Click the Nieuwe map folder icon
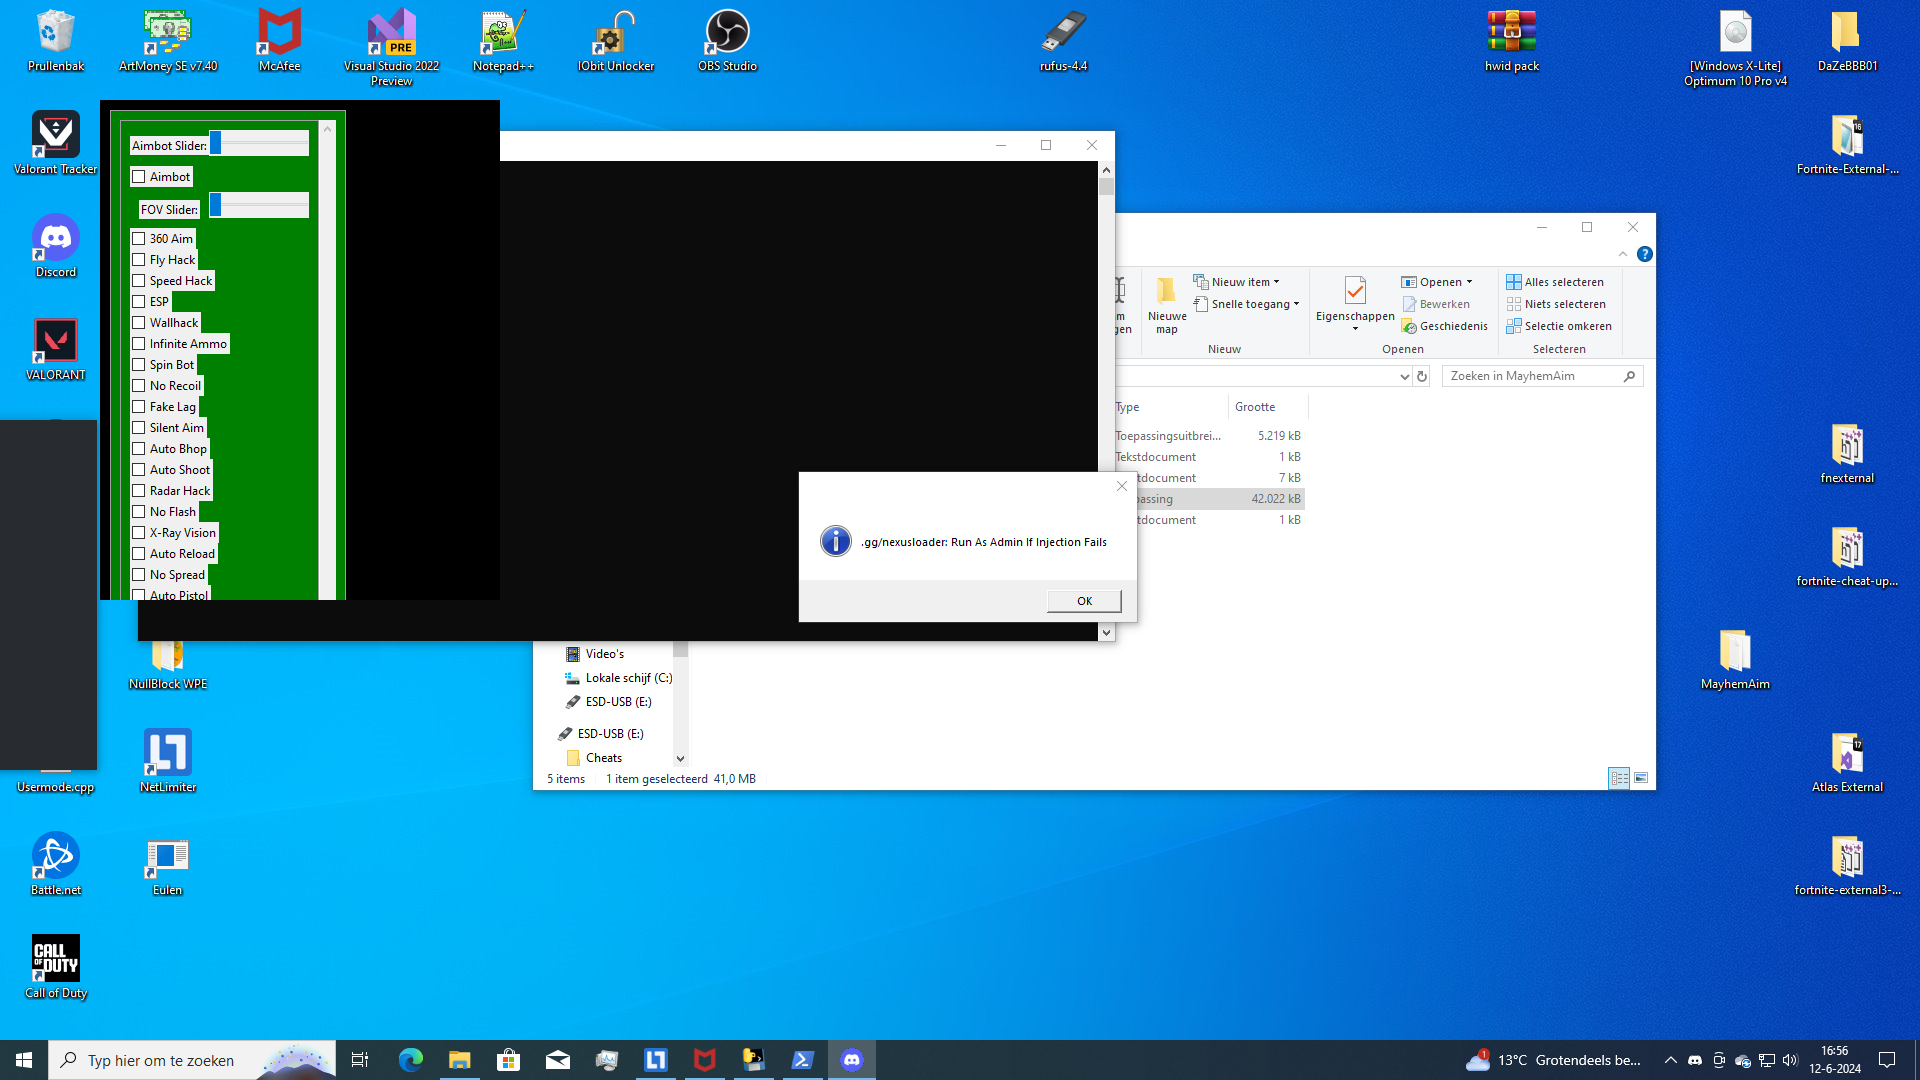The width and height of the screenshot is (1920, 1080). 1166,292
